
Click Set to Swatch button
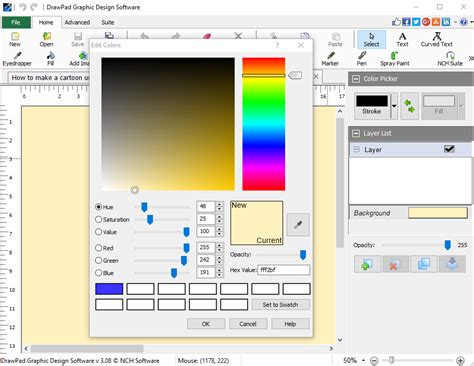pyautogui.click(x=281, y=305)
